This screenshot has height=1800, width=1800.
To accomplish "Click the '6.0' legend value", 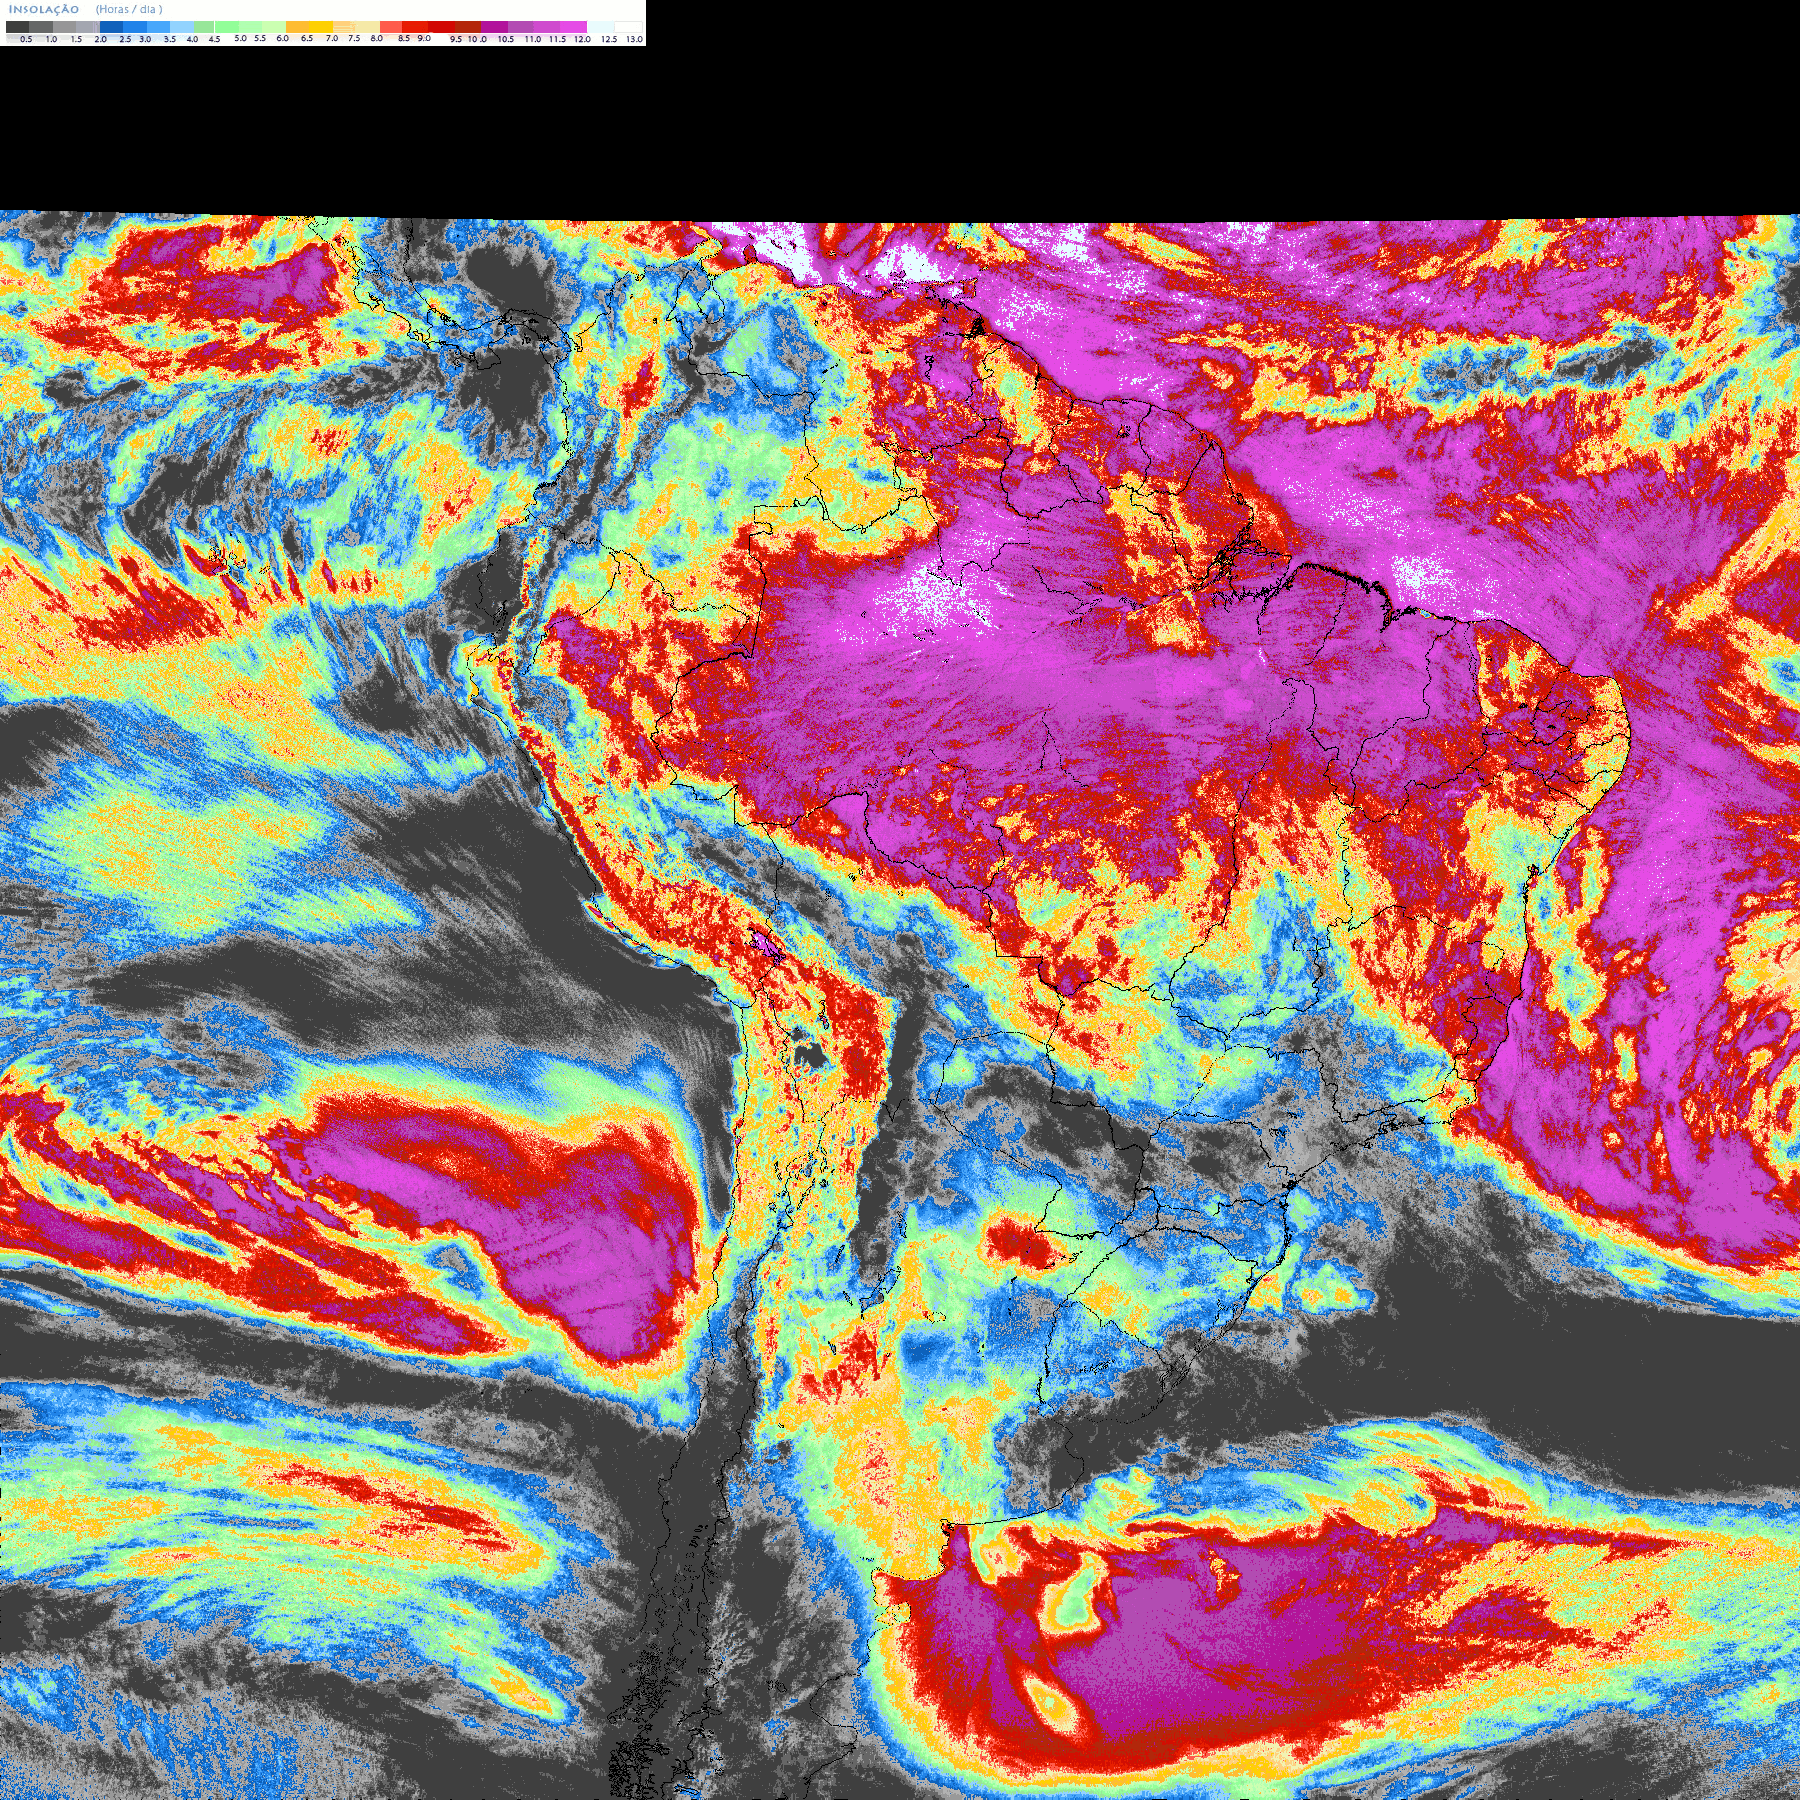I will point(283,38).
